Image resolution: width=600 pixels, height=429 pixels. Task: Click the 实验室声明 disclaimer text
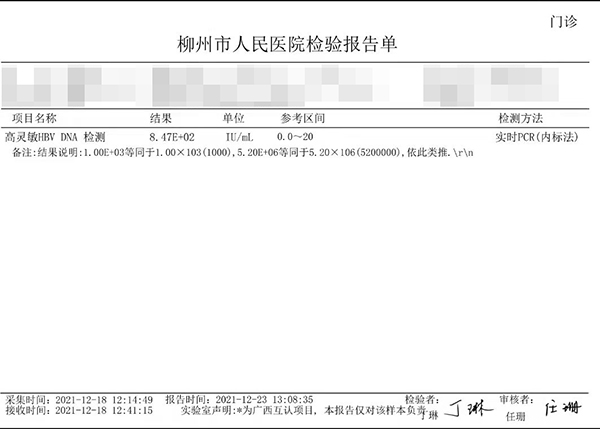point(300,410)
